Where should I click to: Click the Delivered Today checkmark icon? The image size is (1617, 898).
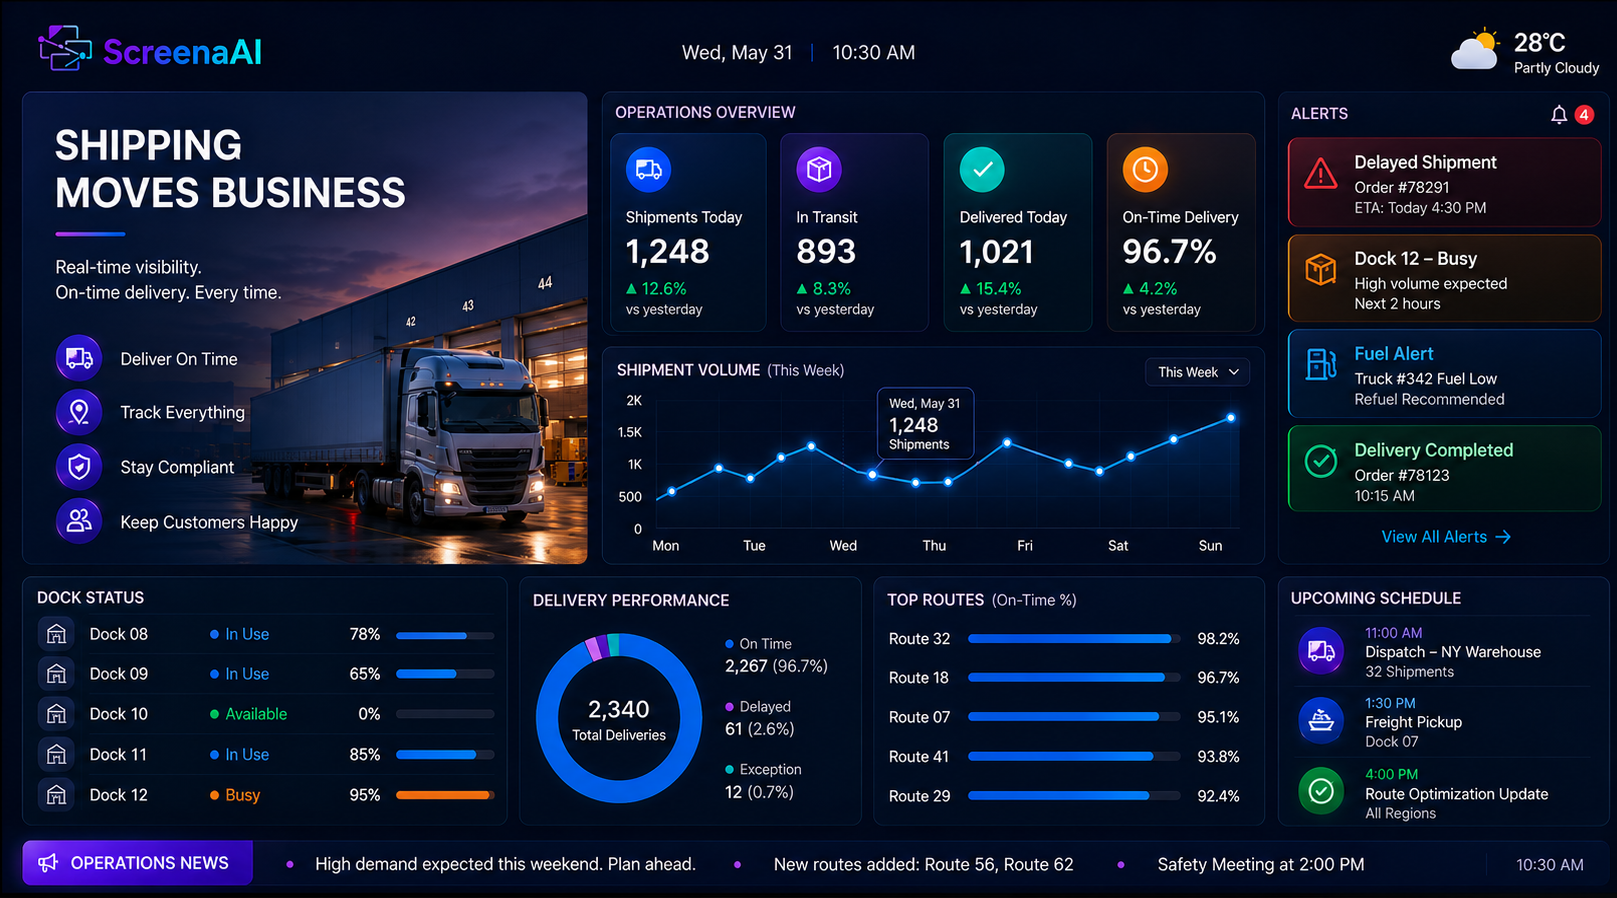coord(982,170)
